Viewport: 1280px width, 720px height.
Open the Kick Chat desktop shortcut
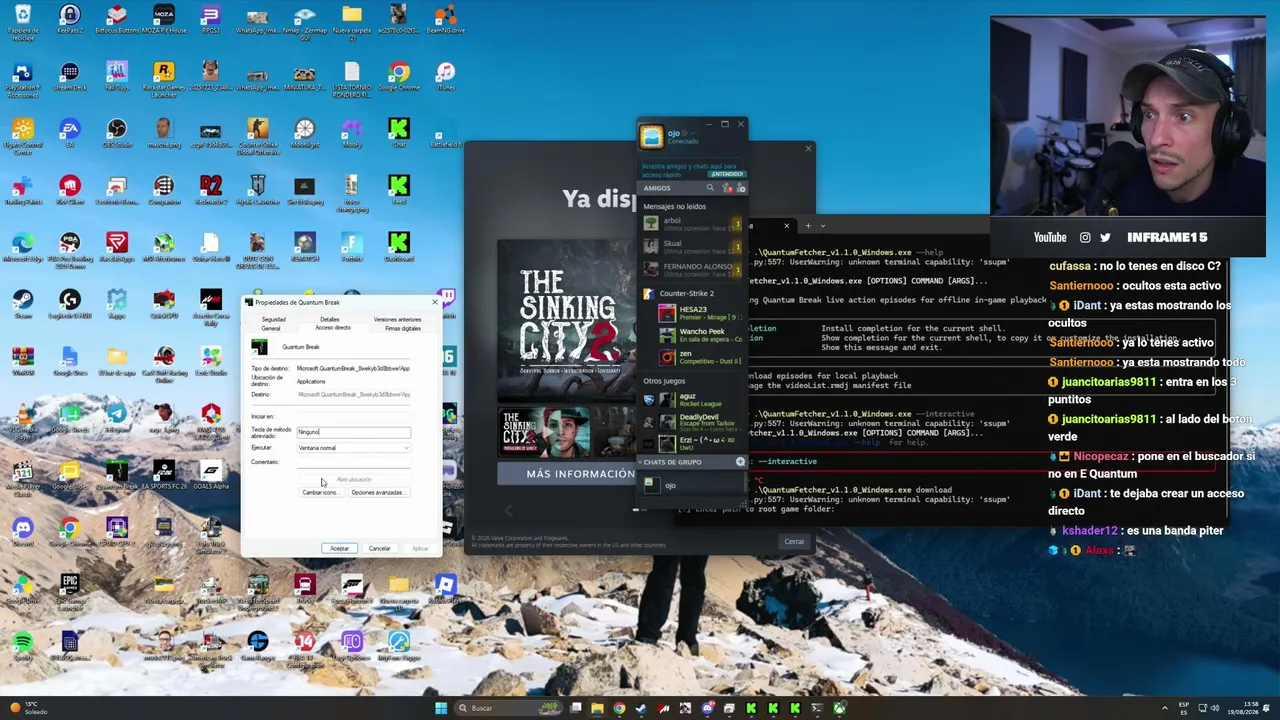399,133
